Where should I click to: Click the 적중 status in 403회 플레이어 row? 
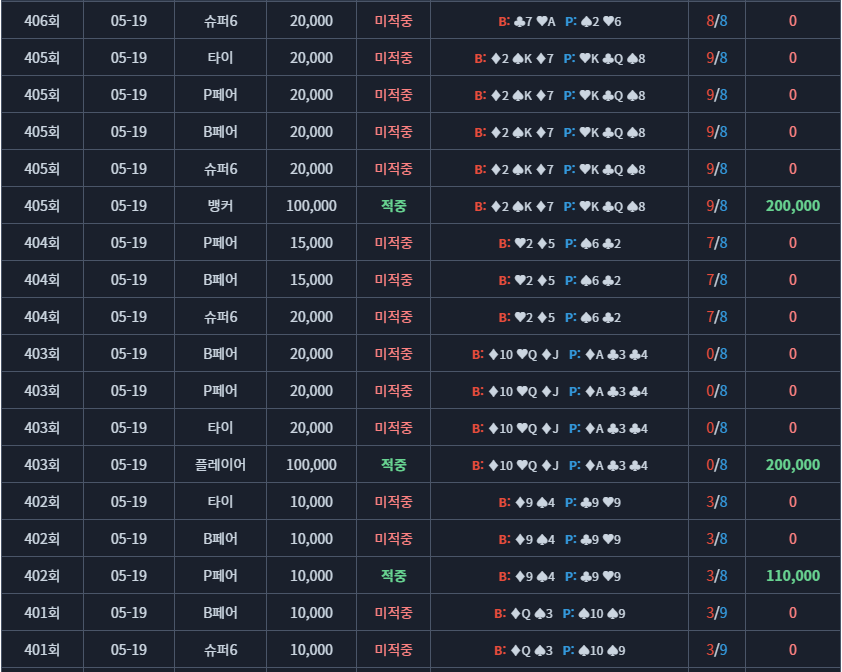point(393,465)
